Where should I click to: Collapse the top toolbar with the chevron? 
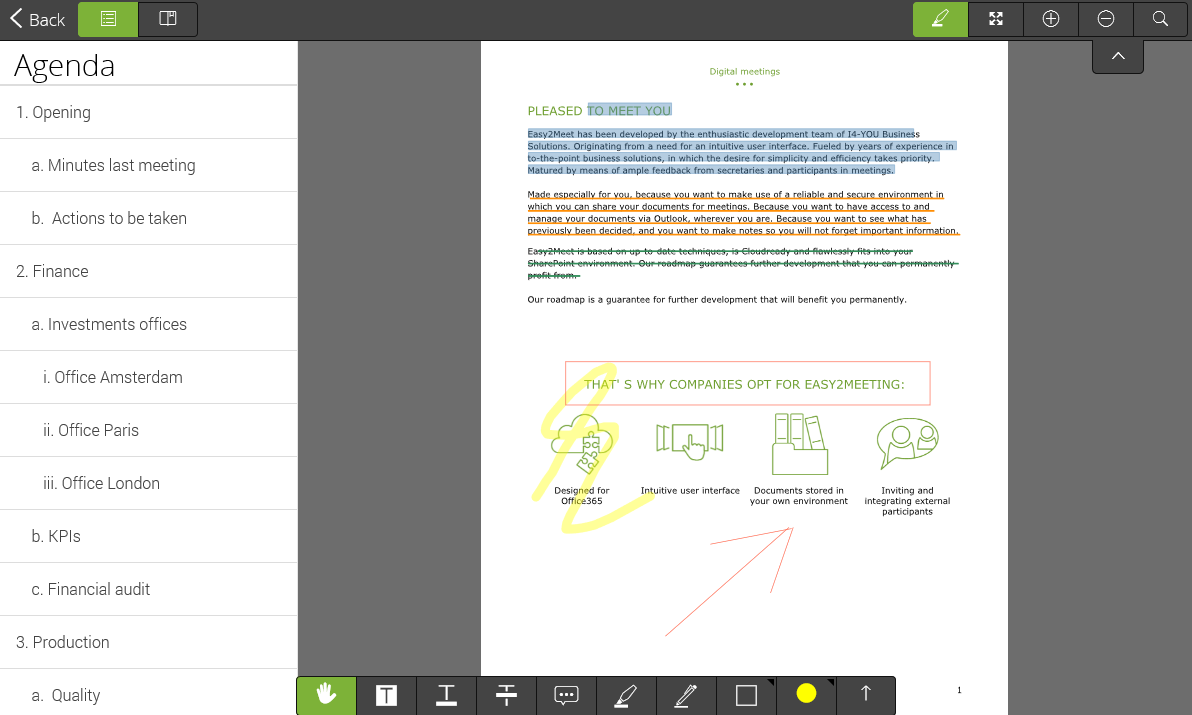[1118, 56]
